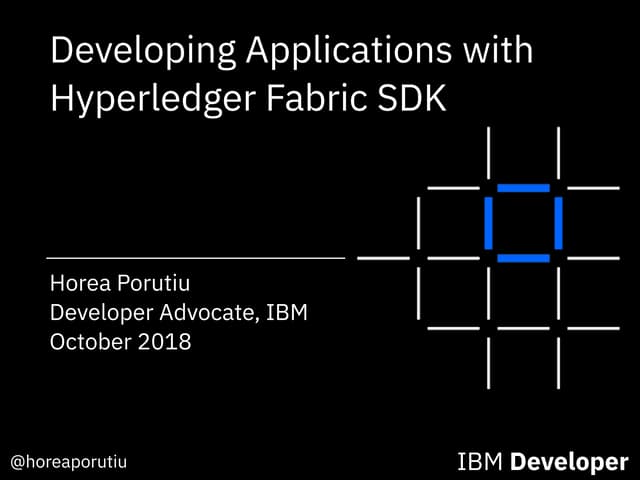Click the right blue bar of the square

pyautogui.click(x=558, y=222)
